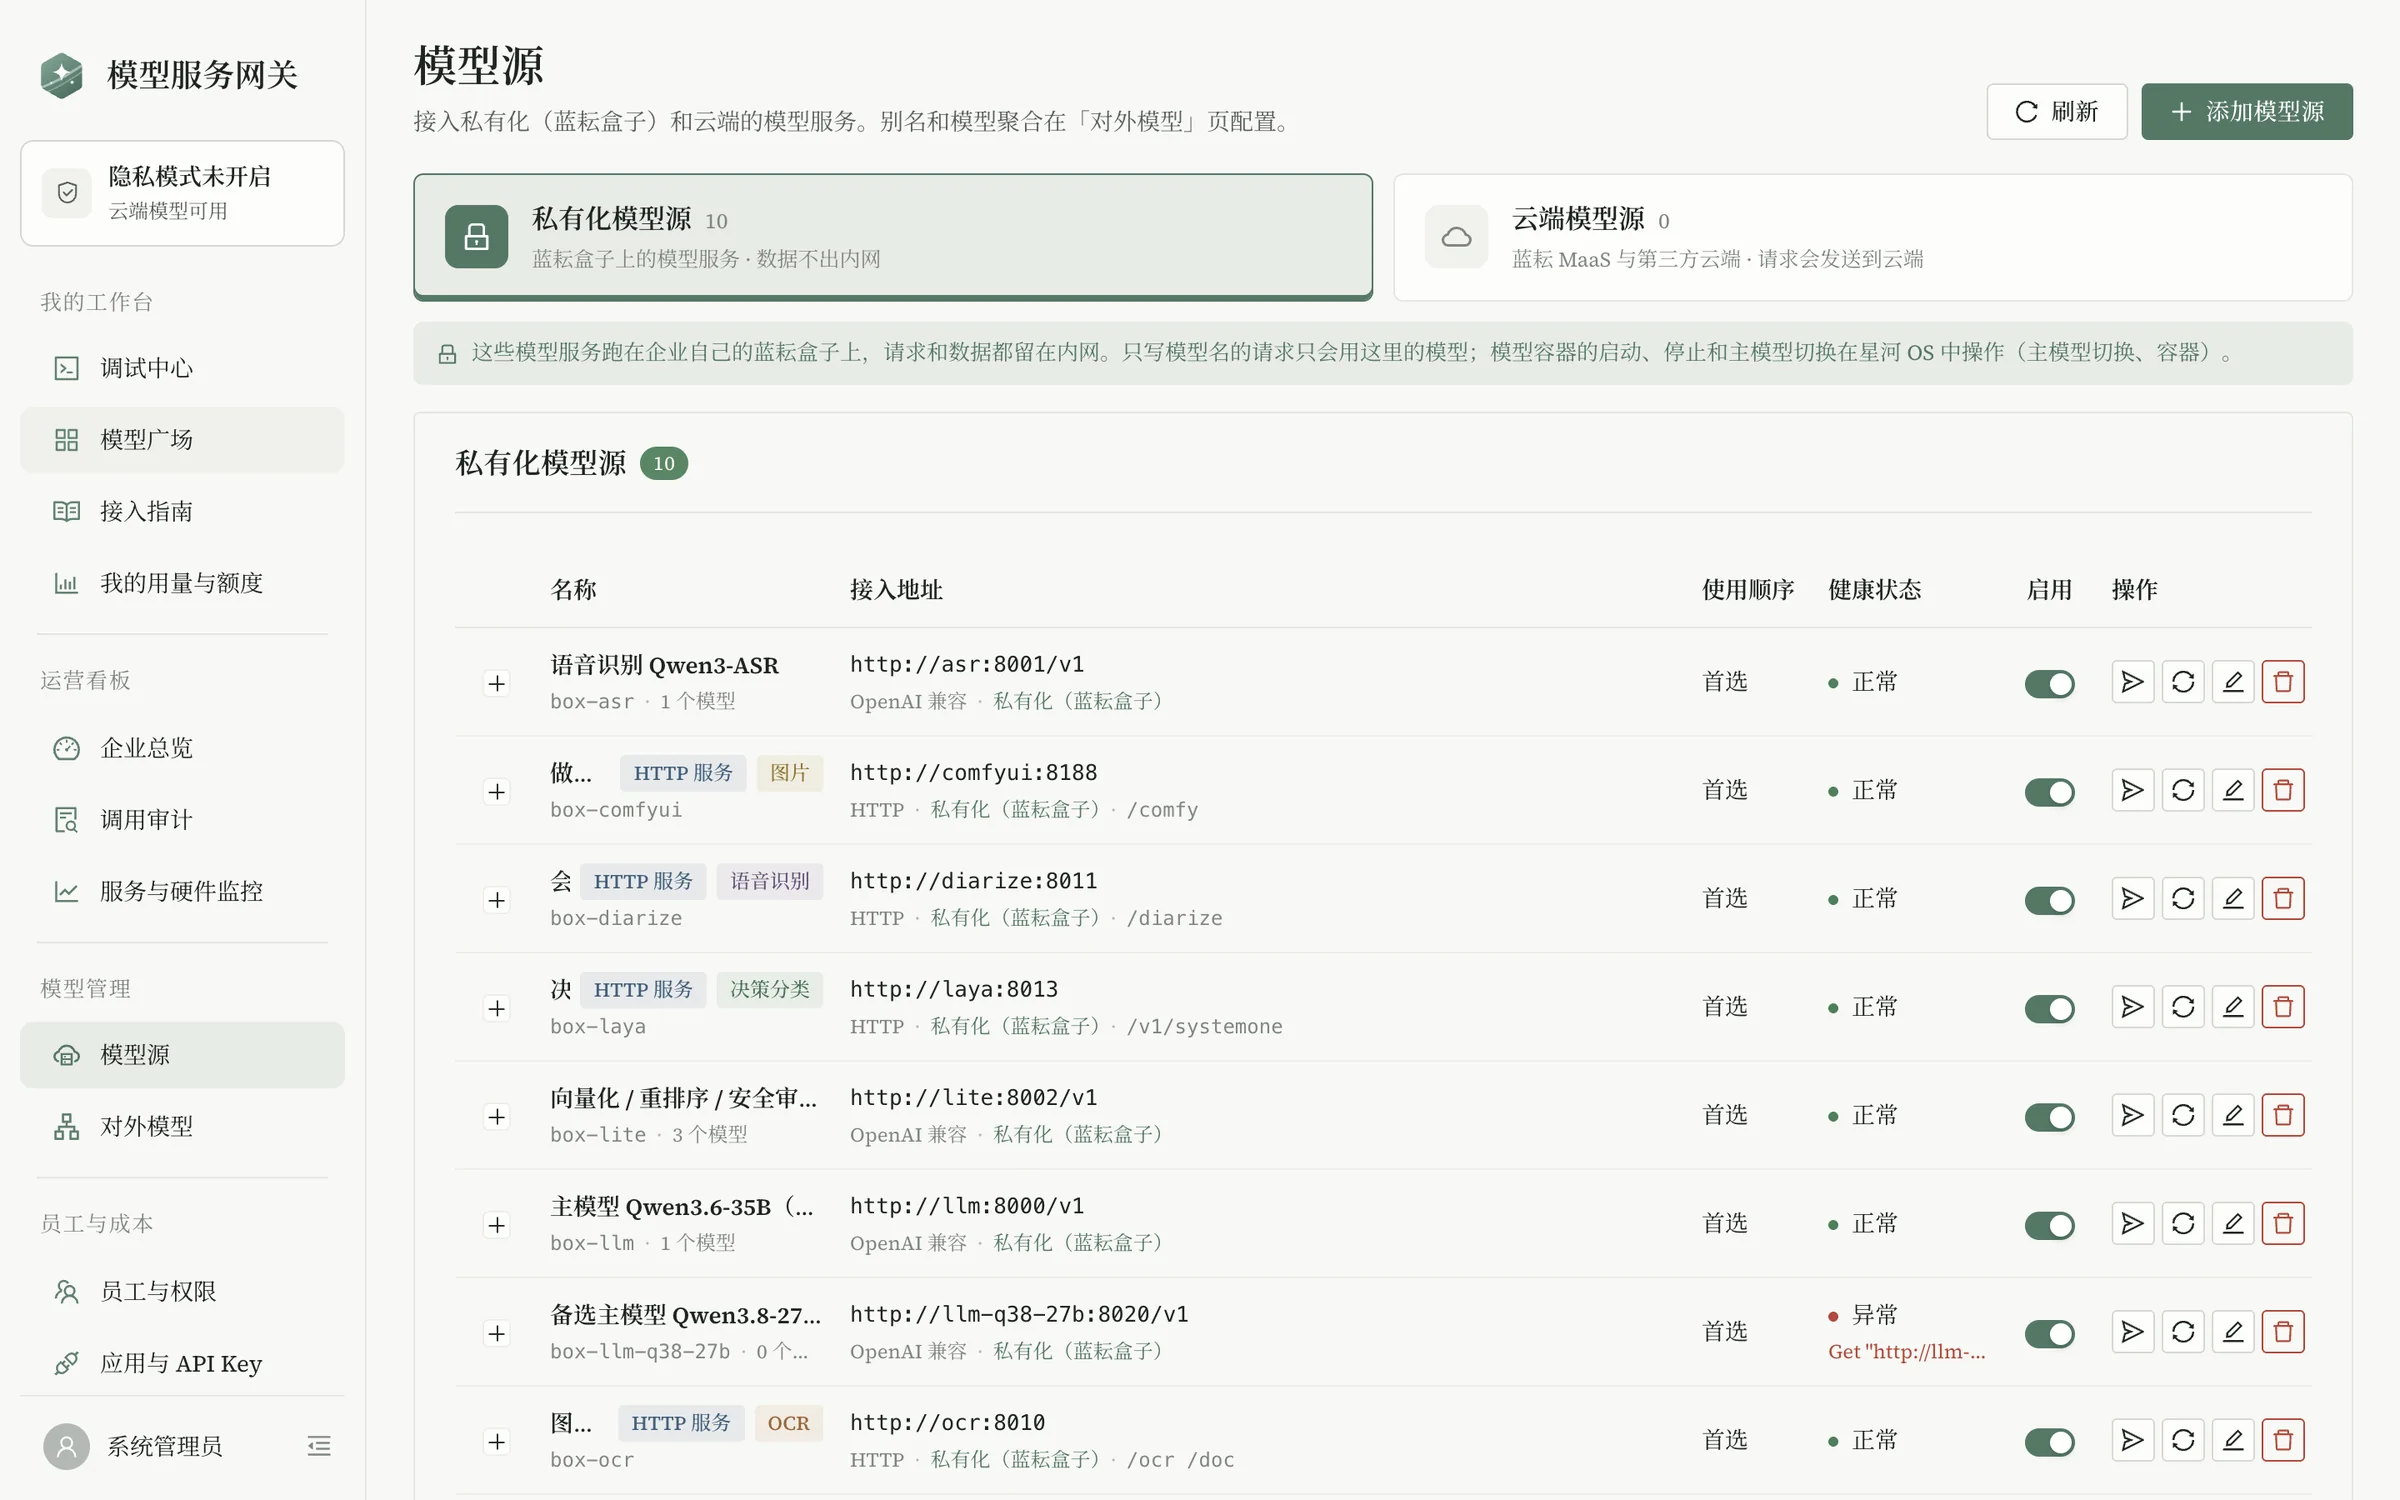Screen dimensions: 2400x1500
Task: Click the gateway logo icon
Action: point(61,75)
